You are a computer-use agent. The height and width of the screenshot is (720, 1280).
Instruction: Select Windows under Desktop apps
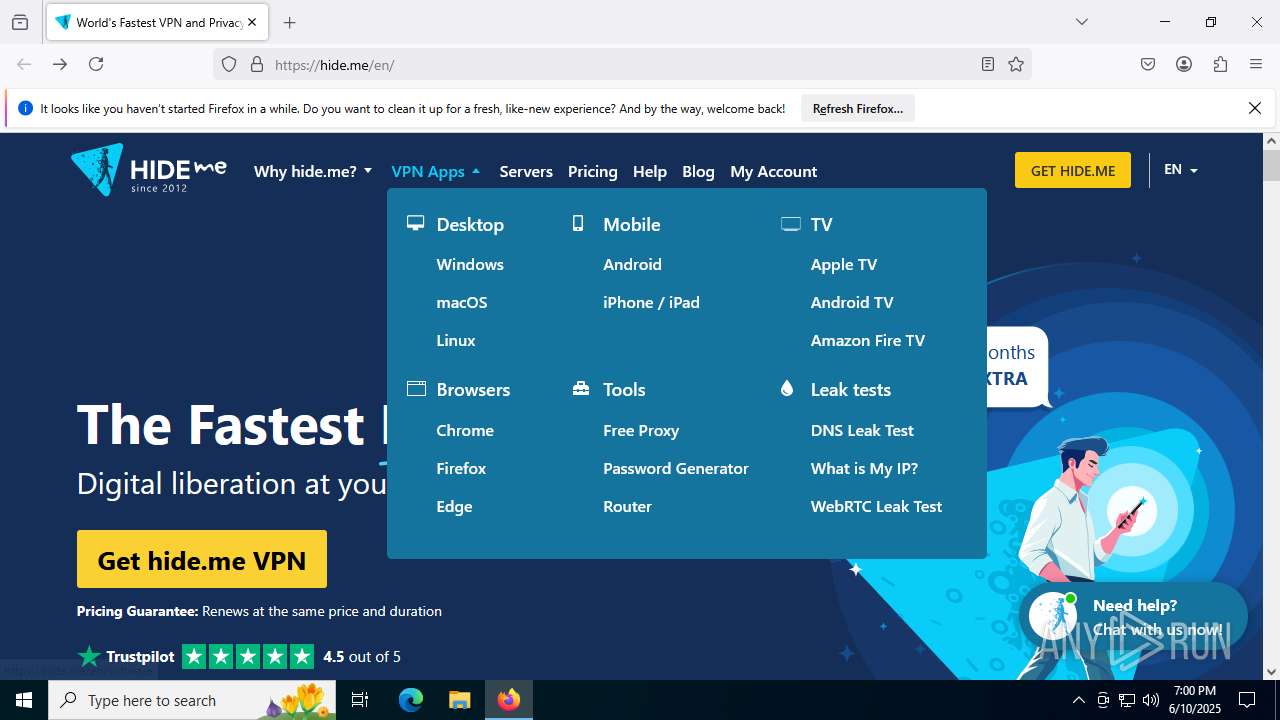pos(470,264)
